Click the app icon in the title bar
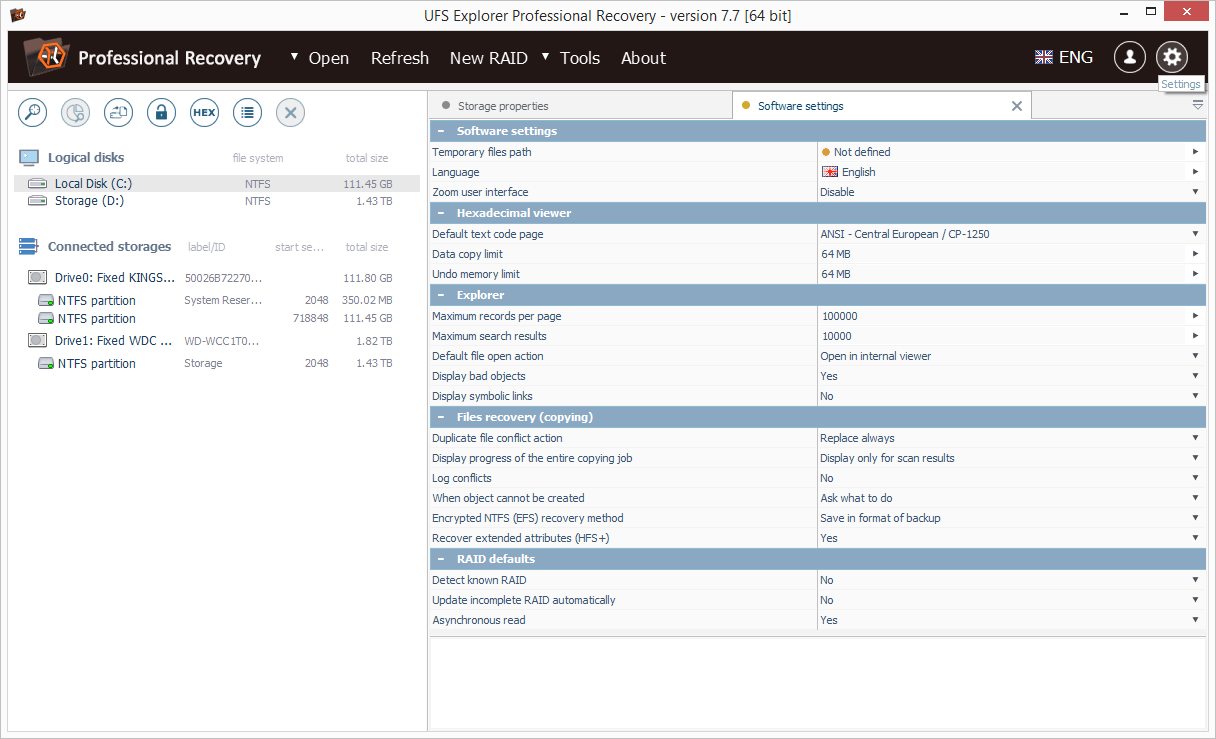This screenshot has height=739, width=1216. [x=17, y=15]
